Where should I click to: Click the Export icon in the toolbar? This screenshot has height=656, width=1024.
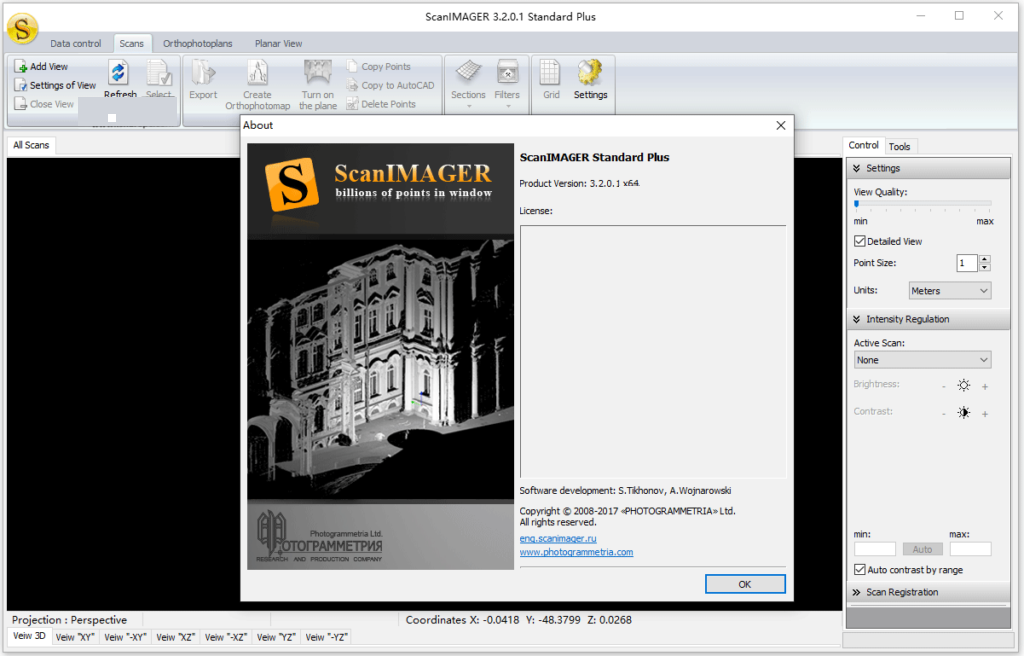coord(203,74)
